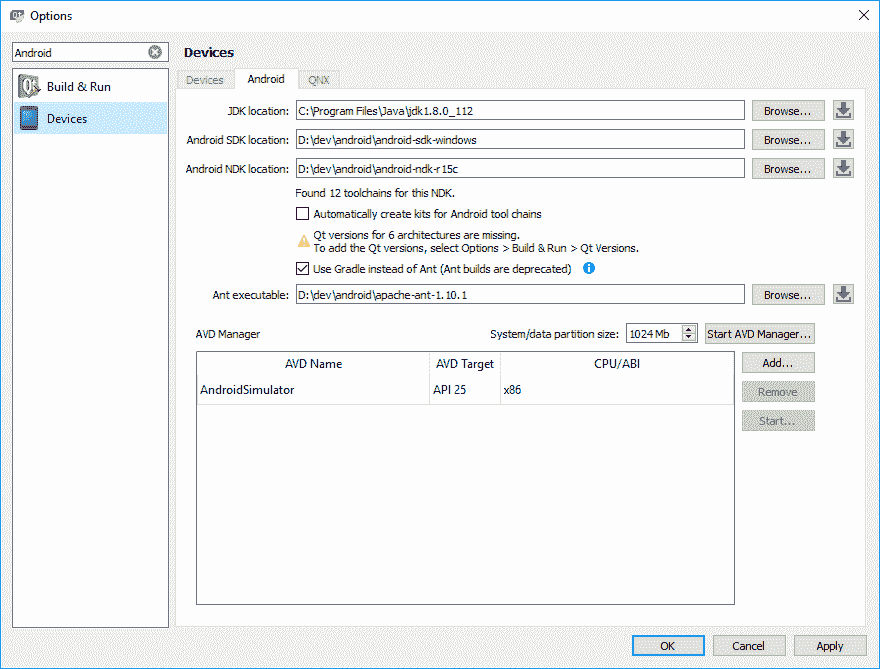Switch to the QNX tab
This screenshot has width=880, height=669.
[319, 80]
